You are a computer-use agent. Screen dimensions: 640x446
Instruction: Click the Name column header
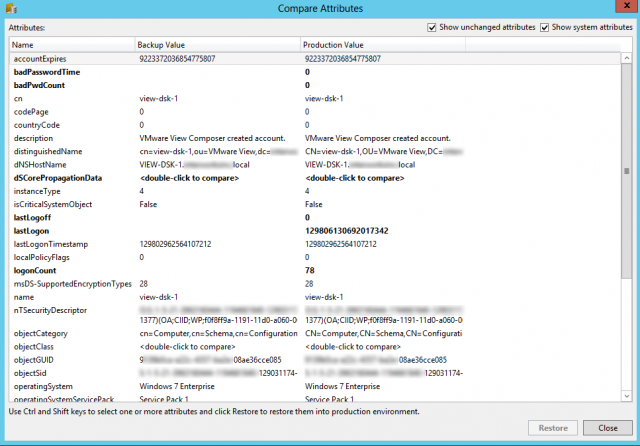coord(72,45)
